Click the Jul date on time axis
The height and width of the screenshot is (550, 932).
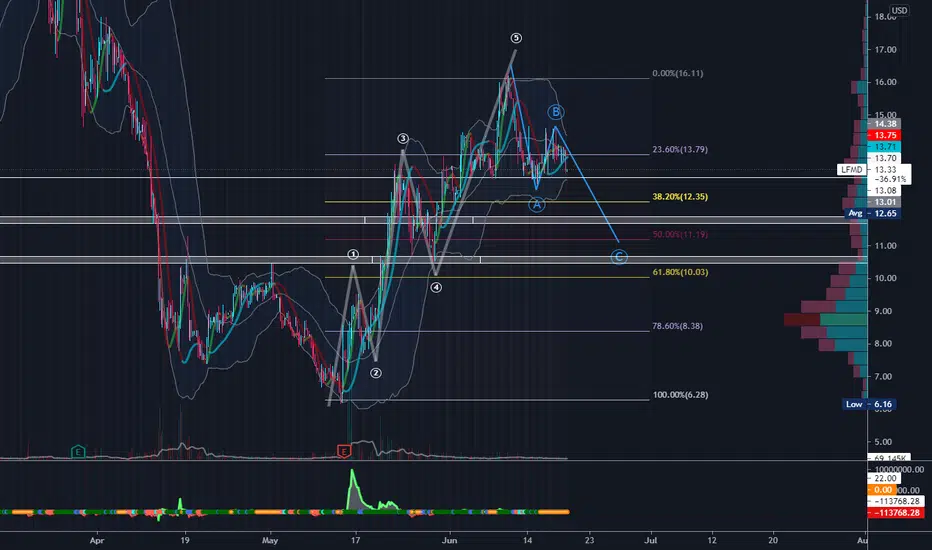[x=651, y=540]
